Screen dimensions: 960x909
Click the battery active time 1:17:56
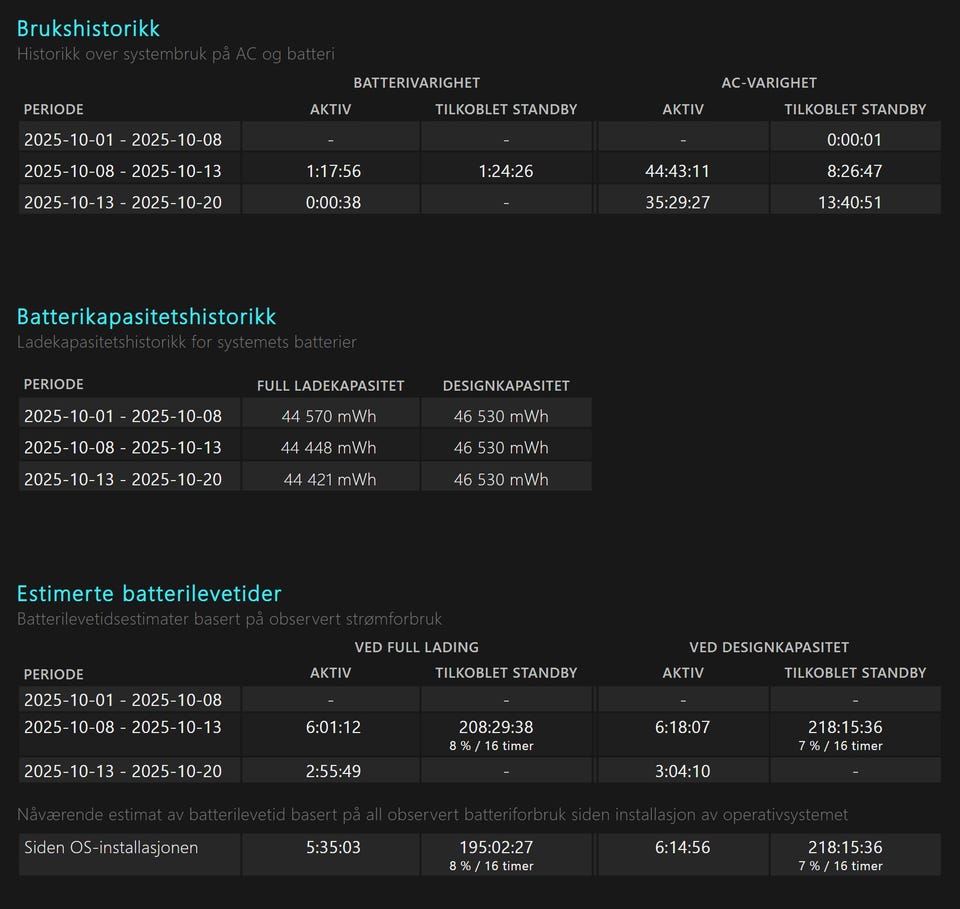point(333,171)
